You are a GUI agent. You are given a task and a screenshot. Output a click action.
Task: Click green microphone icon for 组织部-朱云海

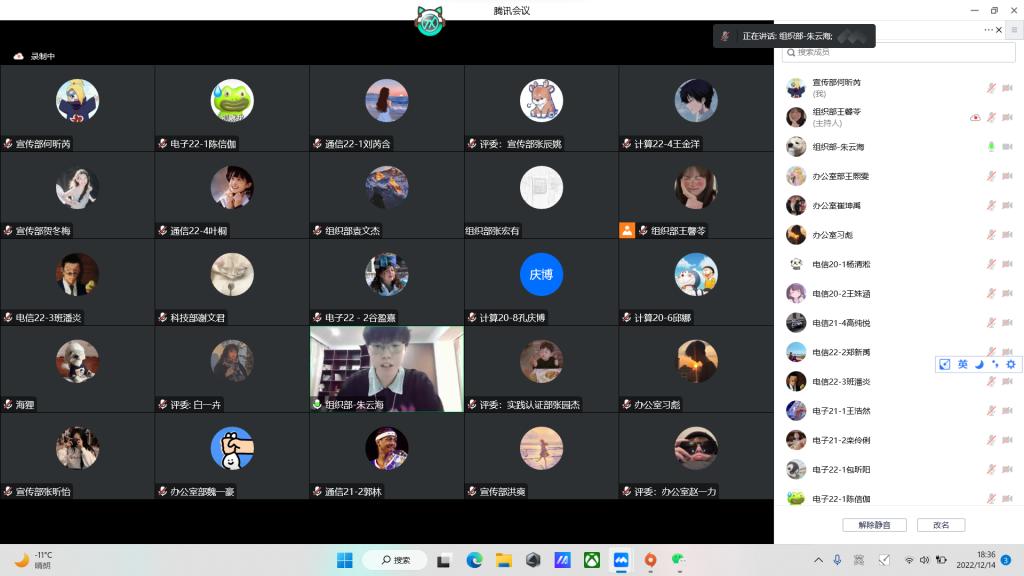pyautogui.click(x=991, y=147)
